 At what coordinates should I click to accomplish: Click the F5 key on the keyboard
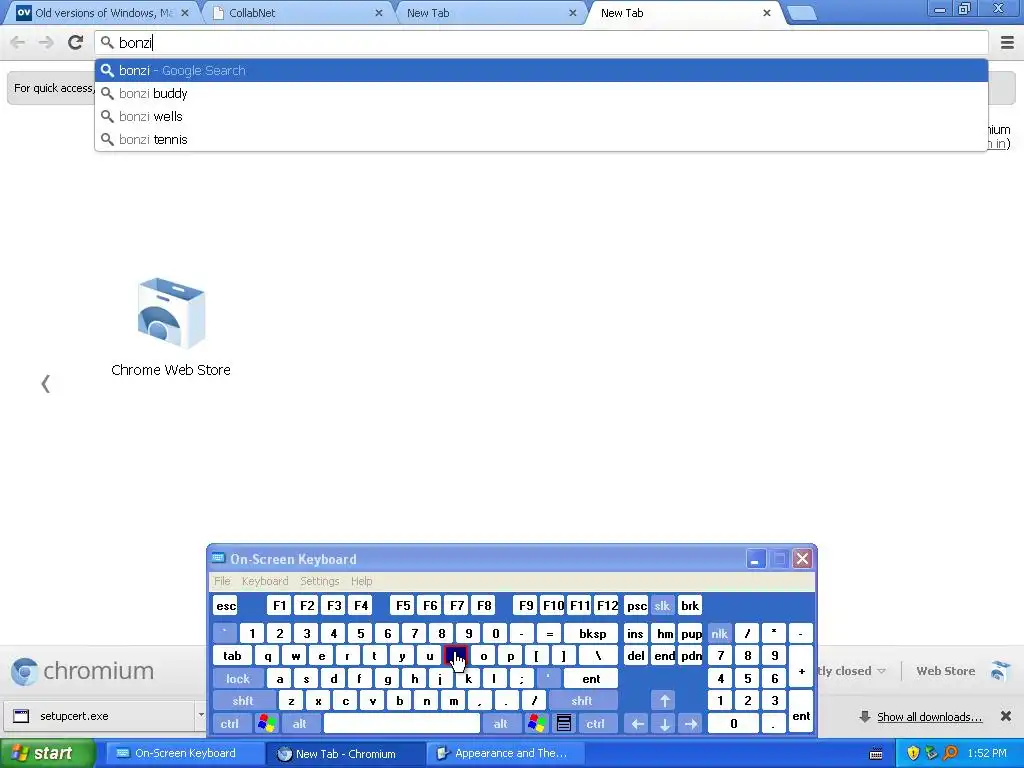pos(403,605)
